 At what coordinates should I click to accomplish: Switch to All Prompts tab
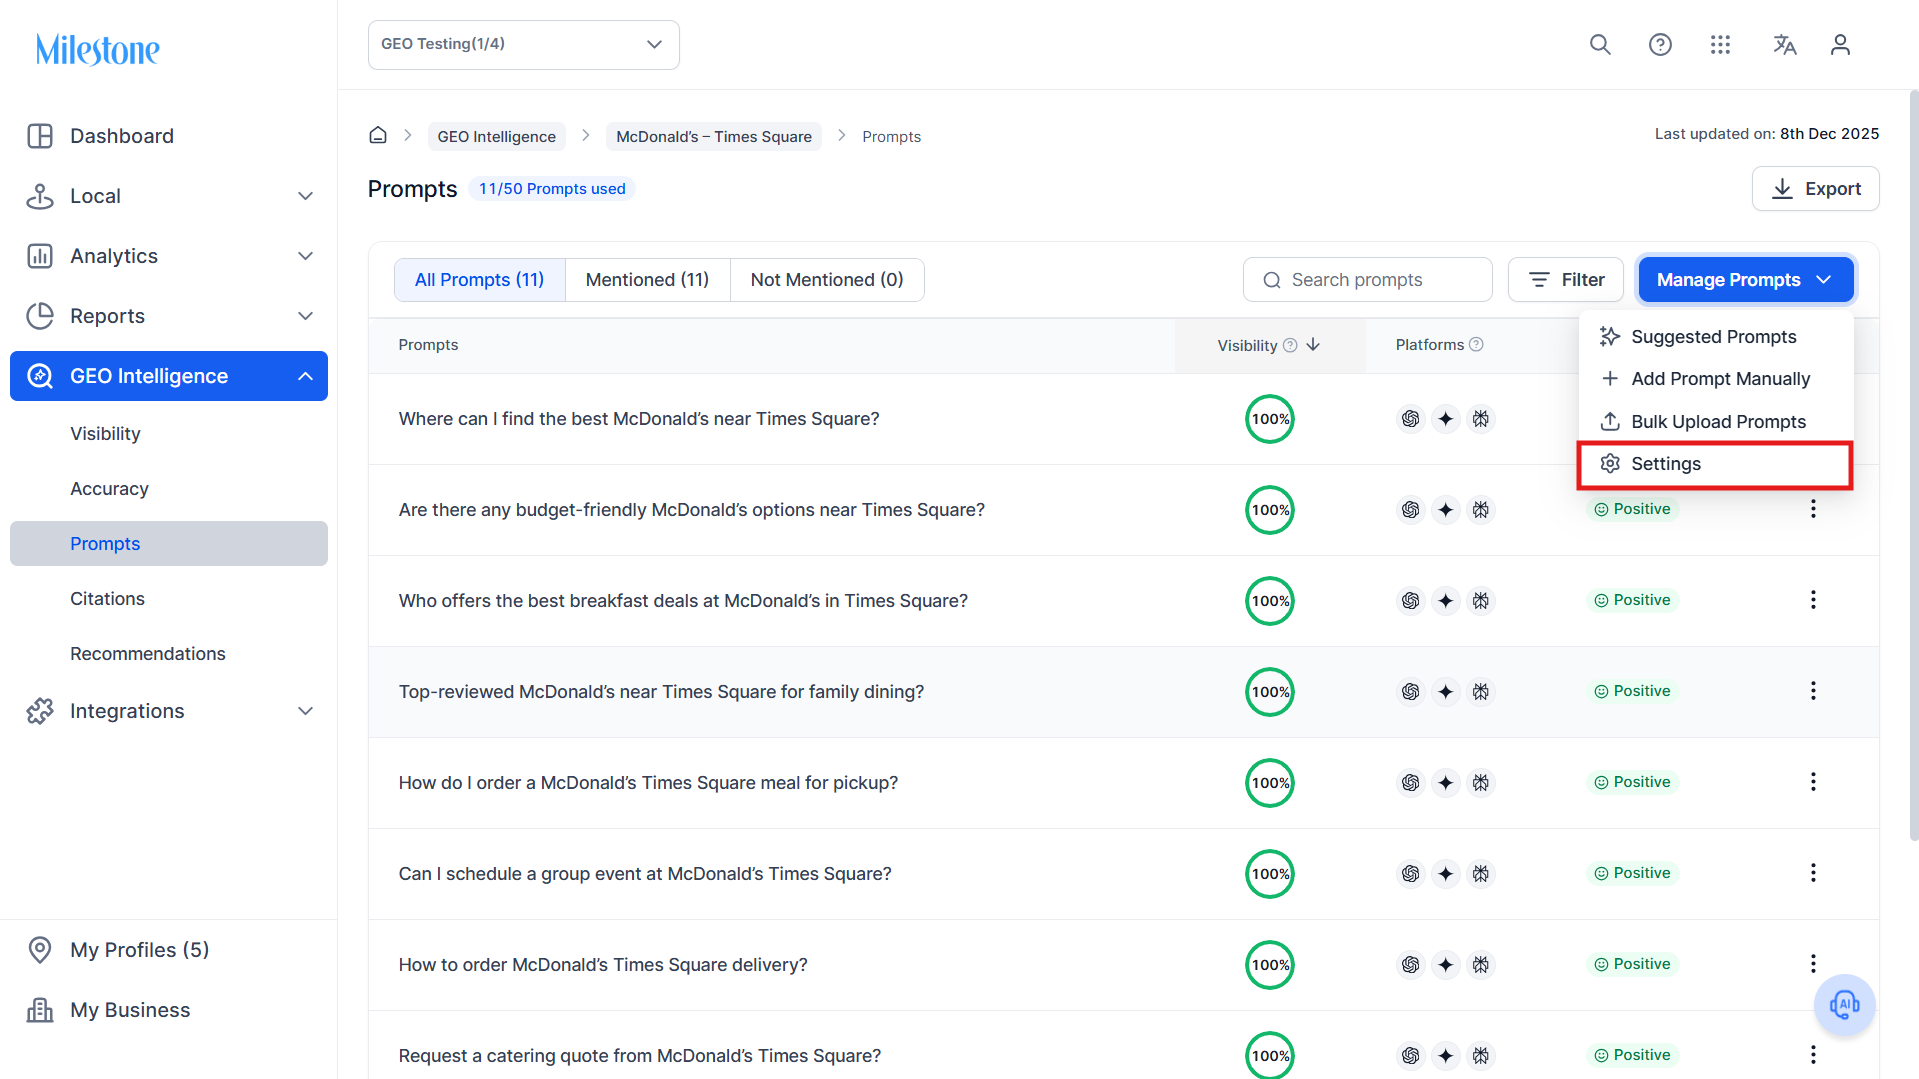coord(480,280)
